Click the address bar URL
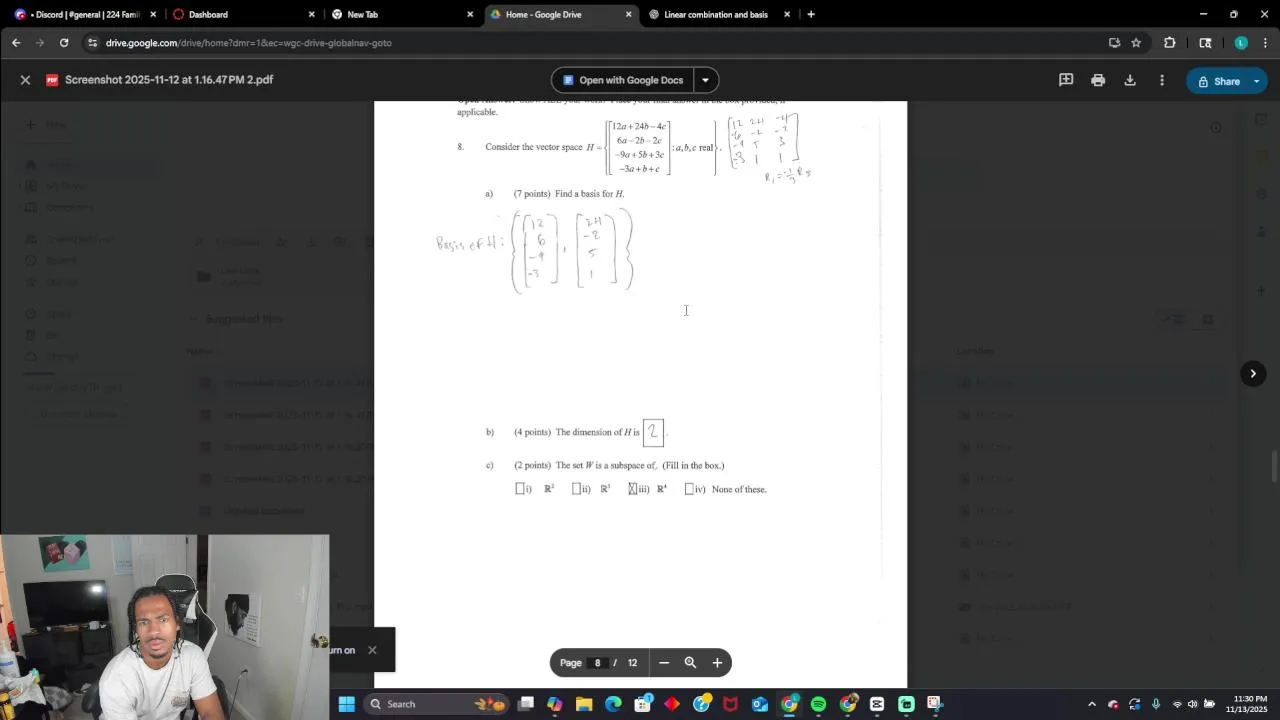The height and width of the screenshot is (720, 1280). pyautogui.click(x=249, y=43)
